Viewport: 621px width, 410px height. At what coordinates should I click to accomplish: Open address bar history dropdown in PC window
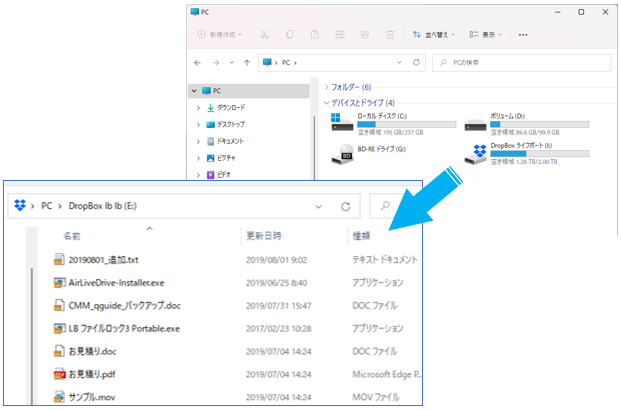399,63
